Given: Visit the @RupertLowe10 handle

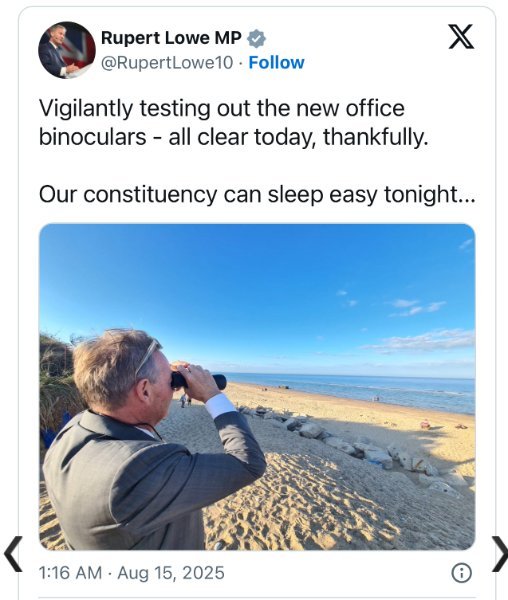Looking at the screenshot, I should [167, 63].
